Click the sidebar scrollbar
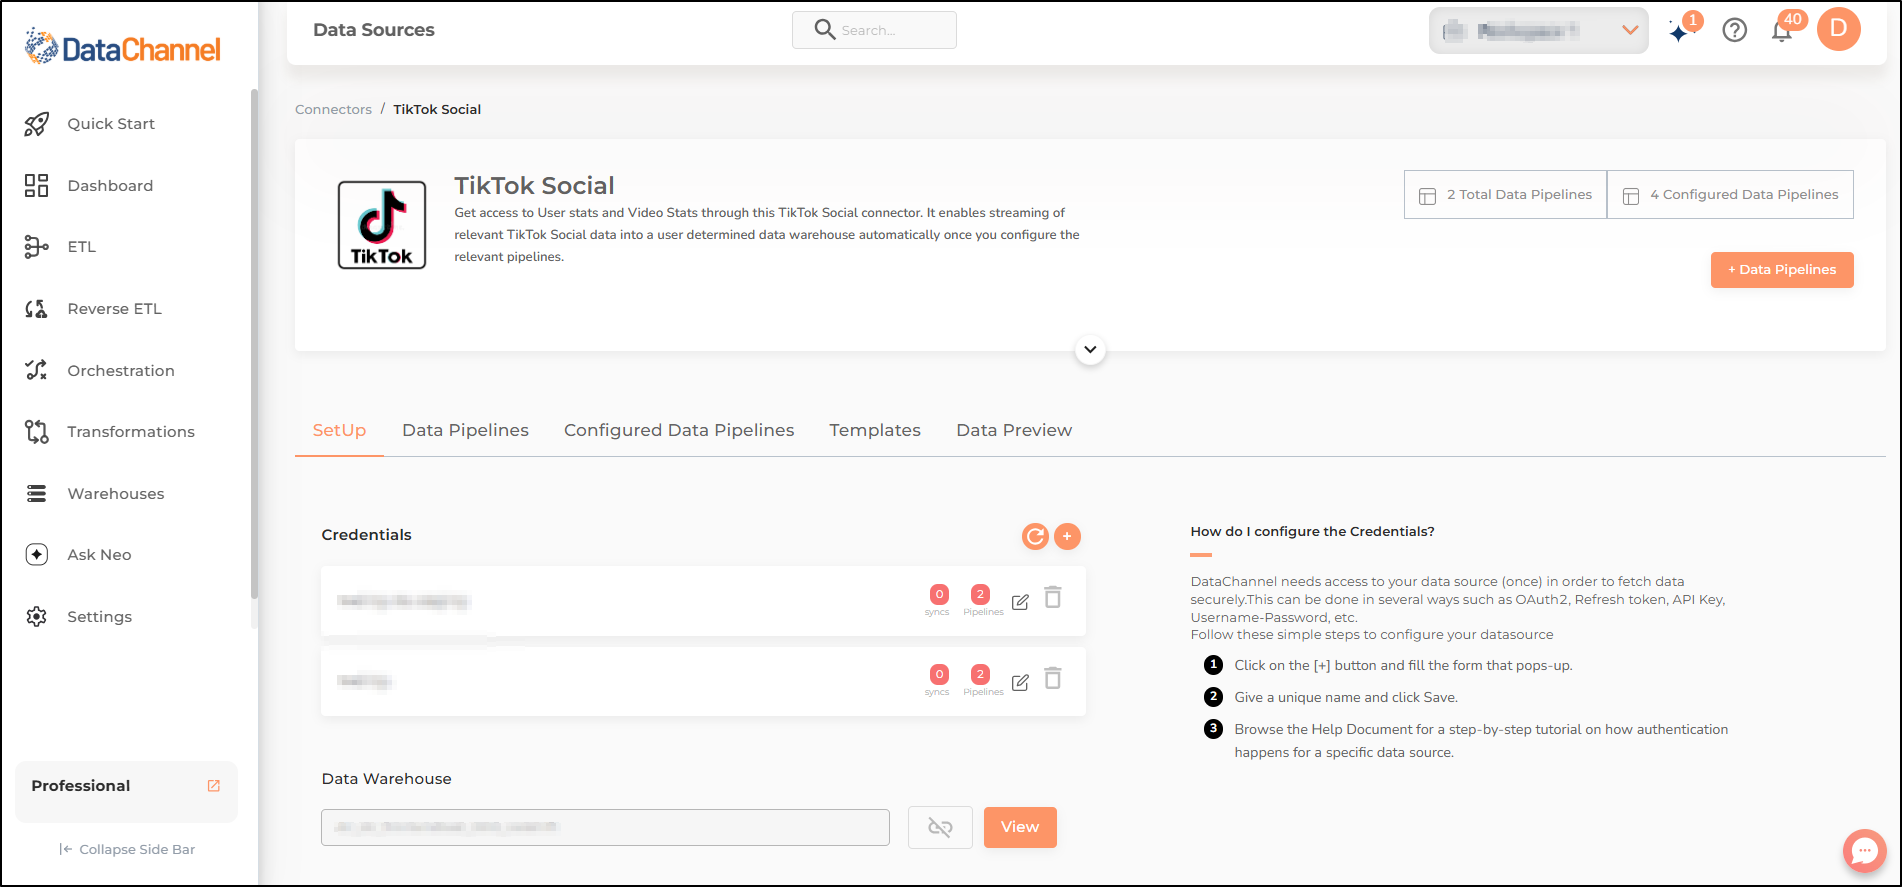1902x887 pixels. click(254, 345)
